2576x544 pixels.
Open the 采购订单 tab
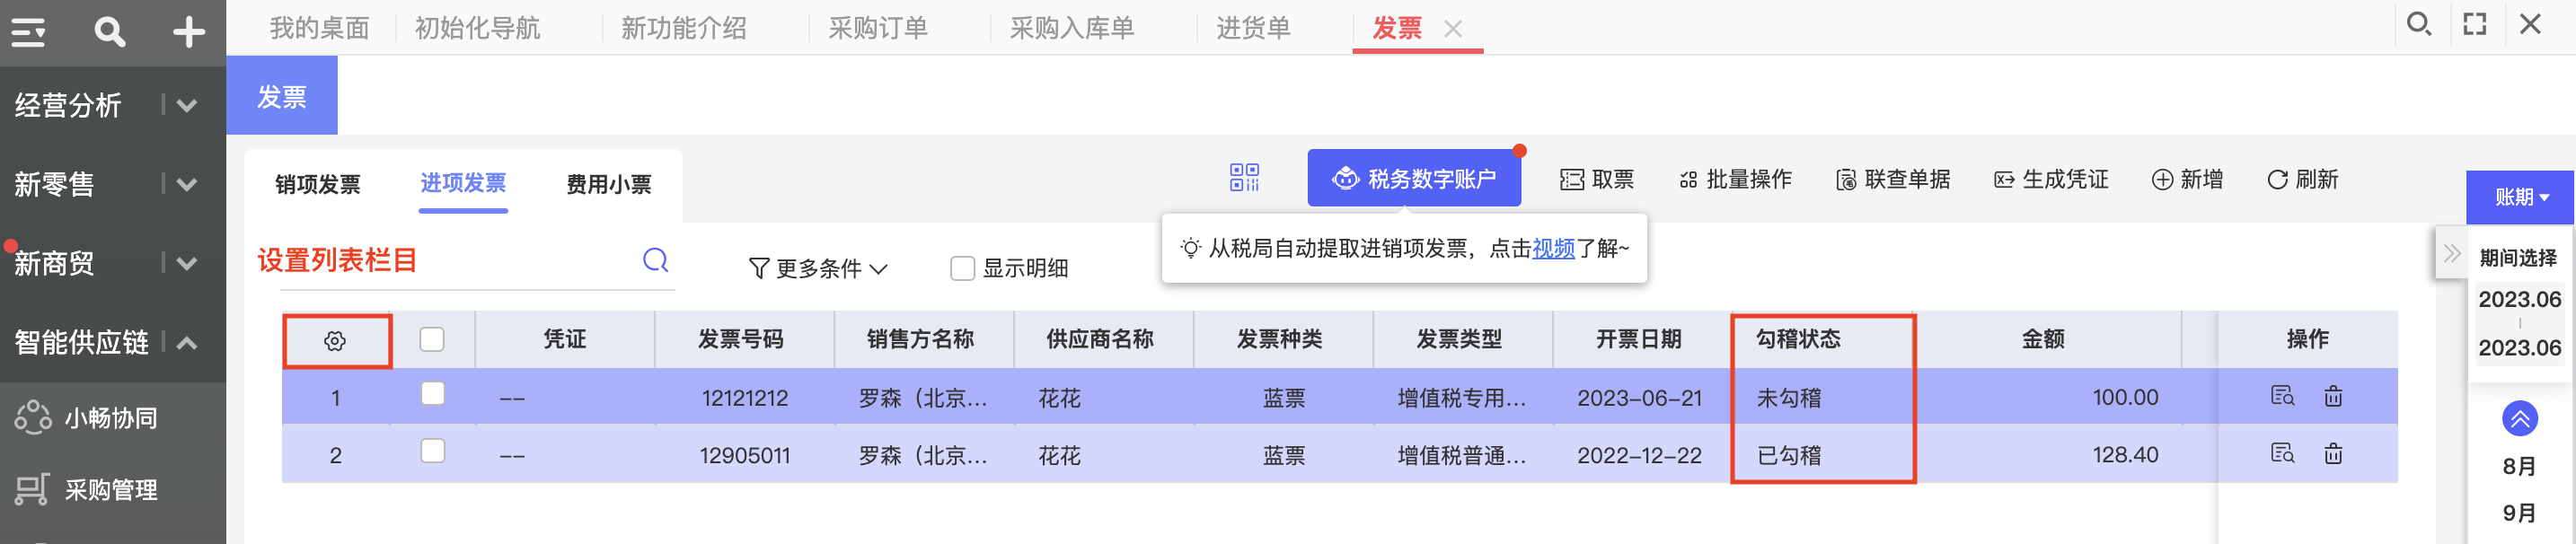pos(877,28)
